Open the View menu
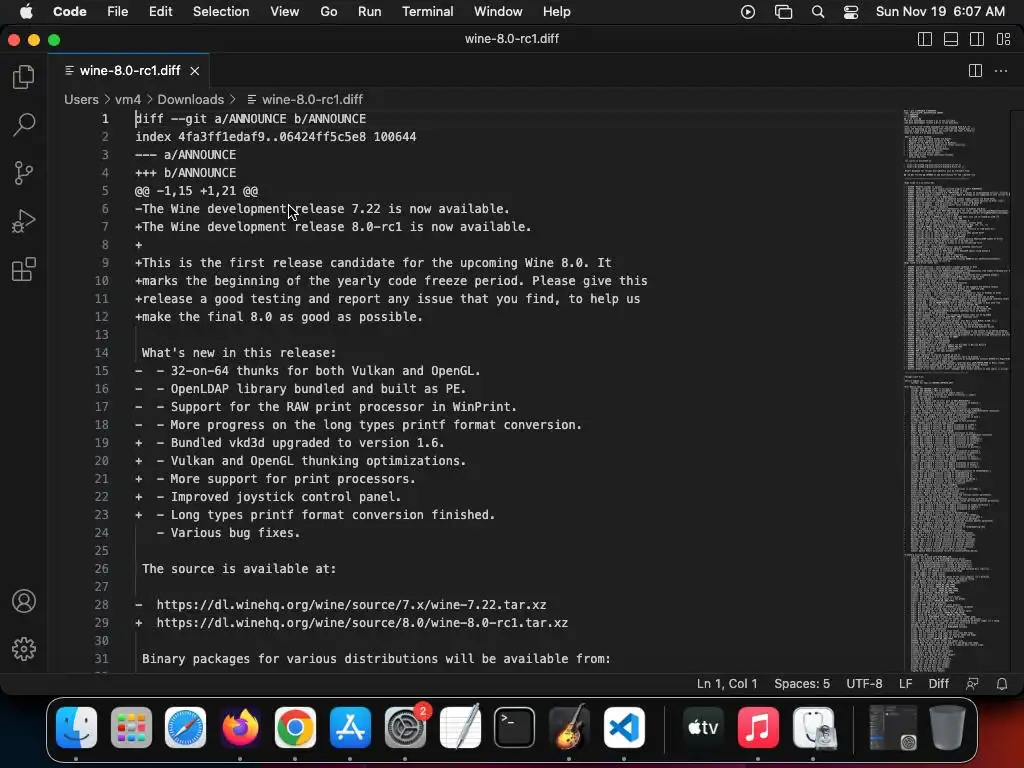The width and height of the screenshot is (1024, 768). (284, 12)
